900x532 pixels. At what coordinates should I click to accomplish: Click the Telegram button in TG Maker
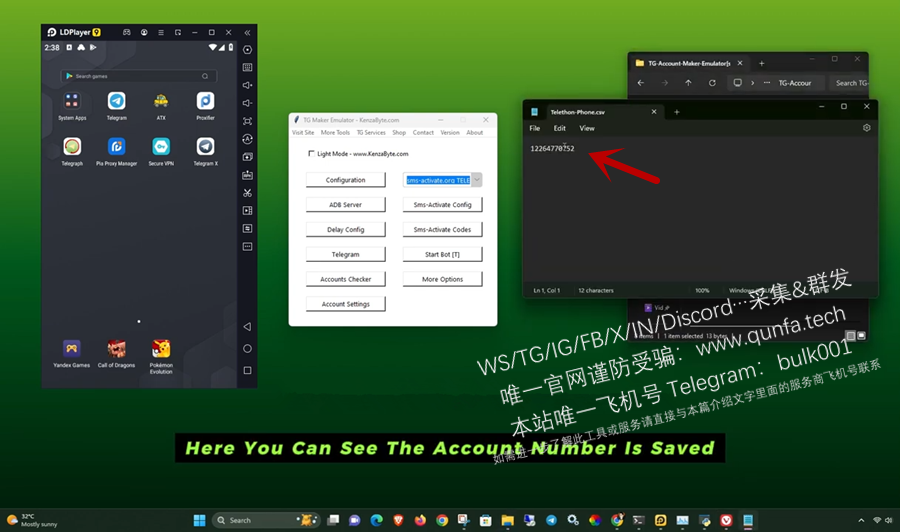click(x=346, y=254)
